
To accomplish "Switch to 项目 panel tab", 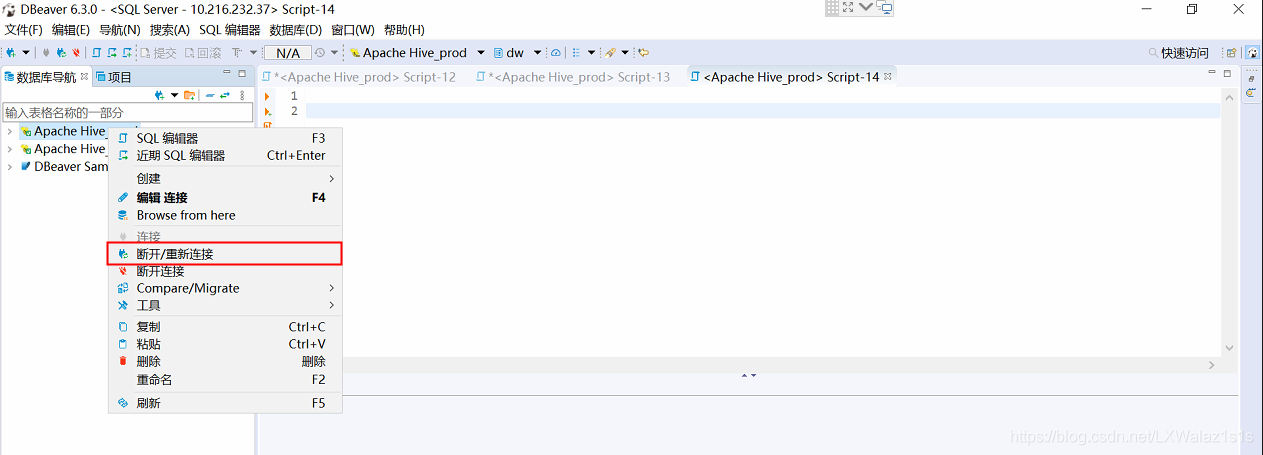I will [113, 77].
